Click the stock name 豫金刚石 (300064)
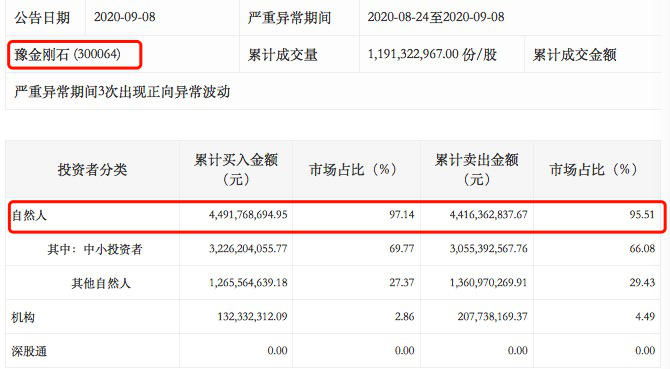 [x=68, y=55]
